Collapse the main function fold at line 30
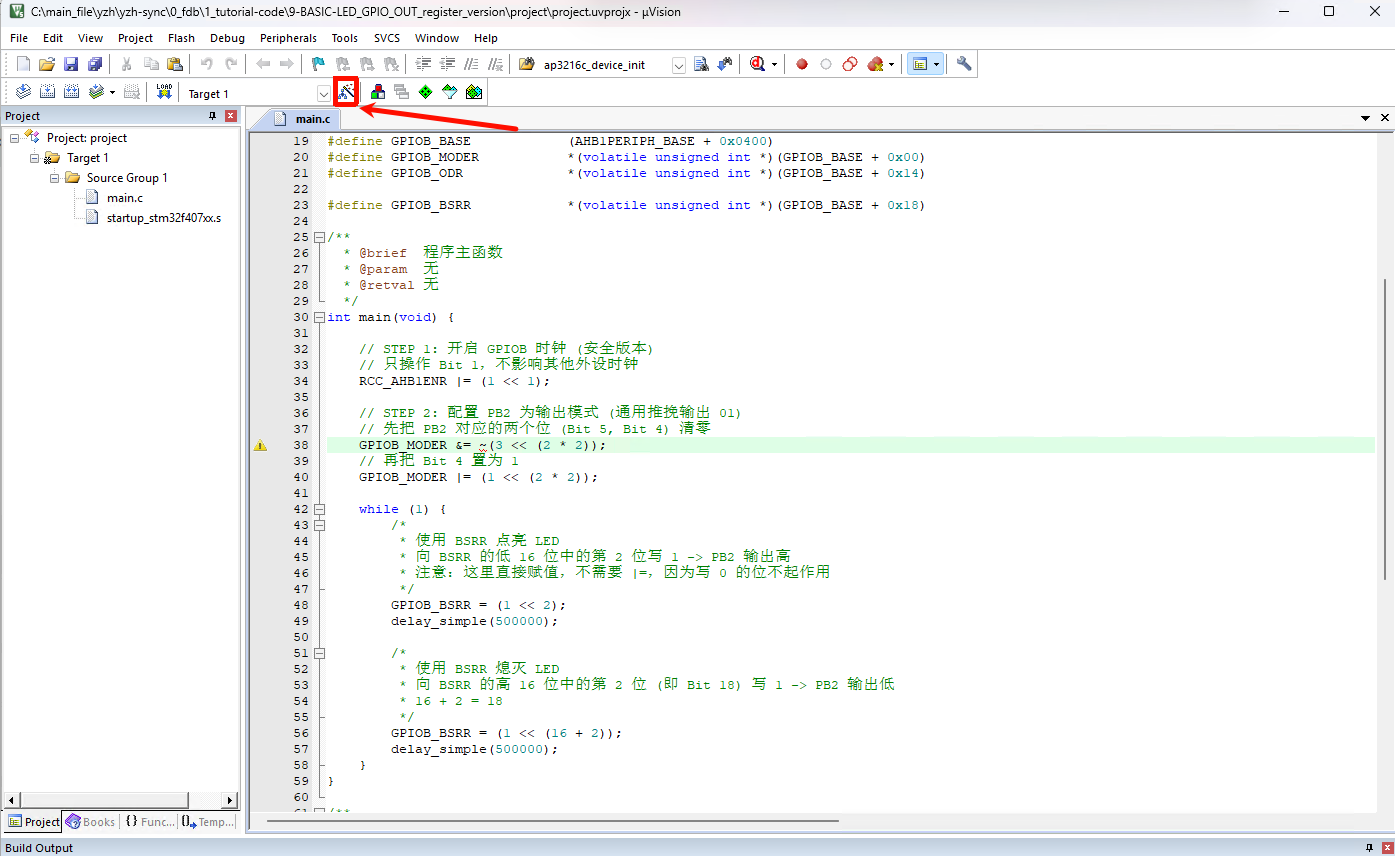Screen dimensions: 1395x856 tap(318, 317)
